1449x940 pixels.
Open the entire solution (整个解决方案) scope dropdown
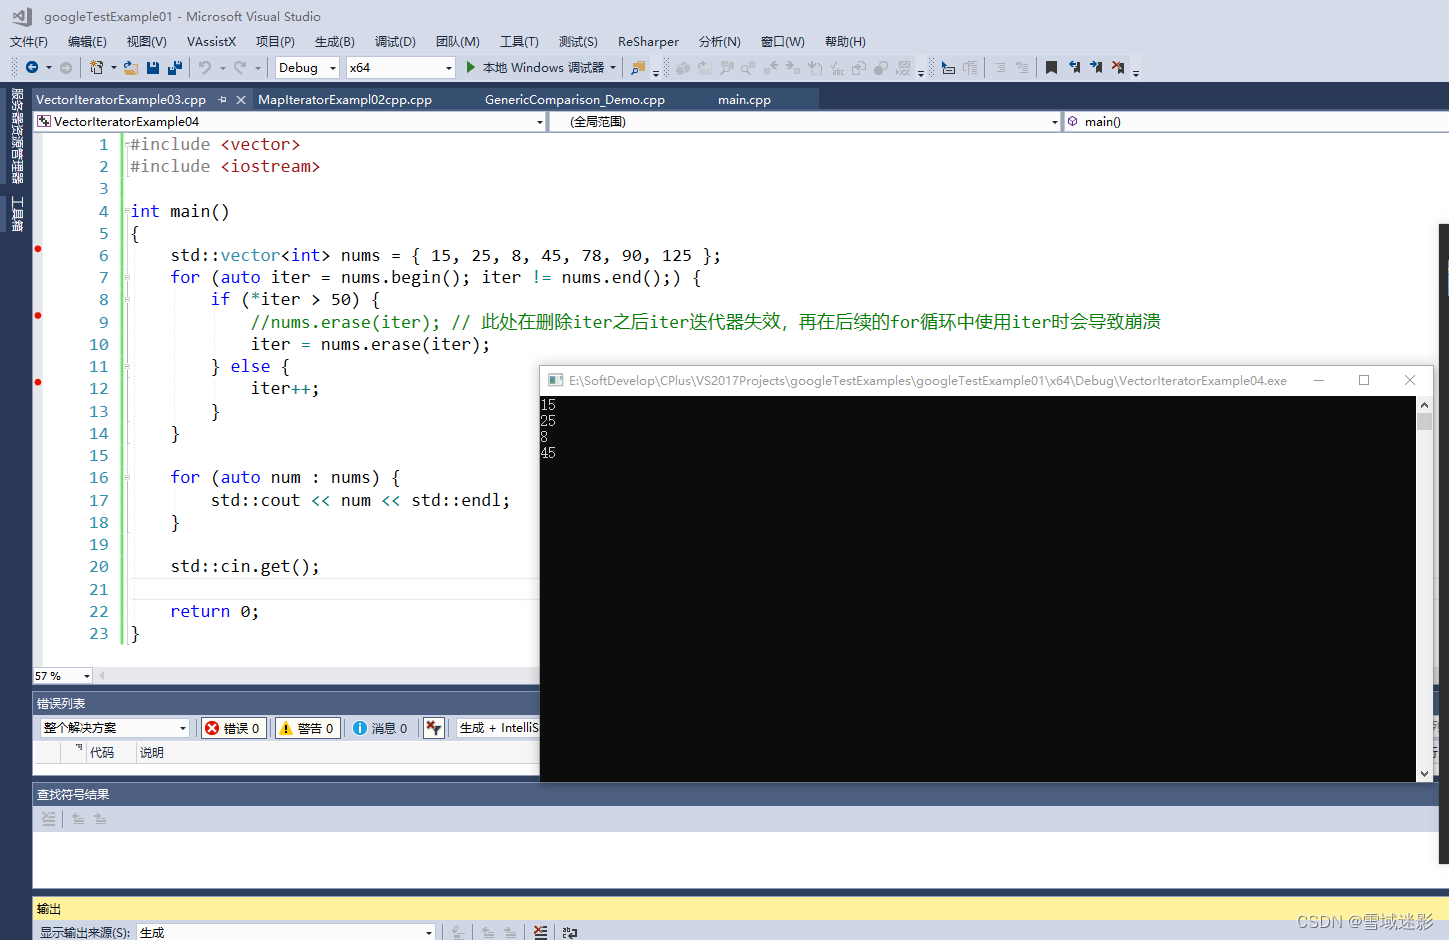click(x=115, y=728)
